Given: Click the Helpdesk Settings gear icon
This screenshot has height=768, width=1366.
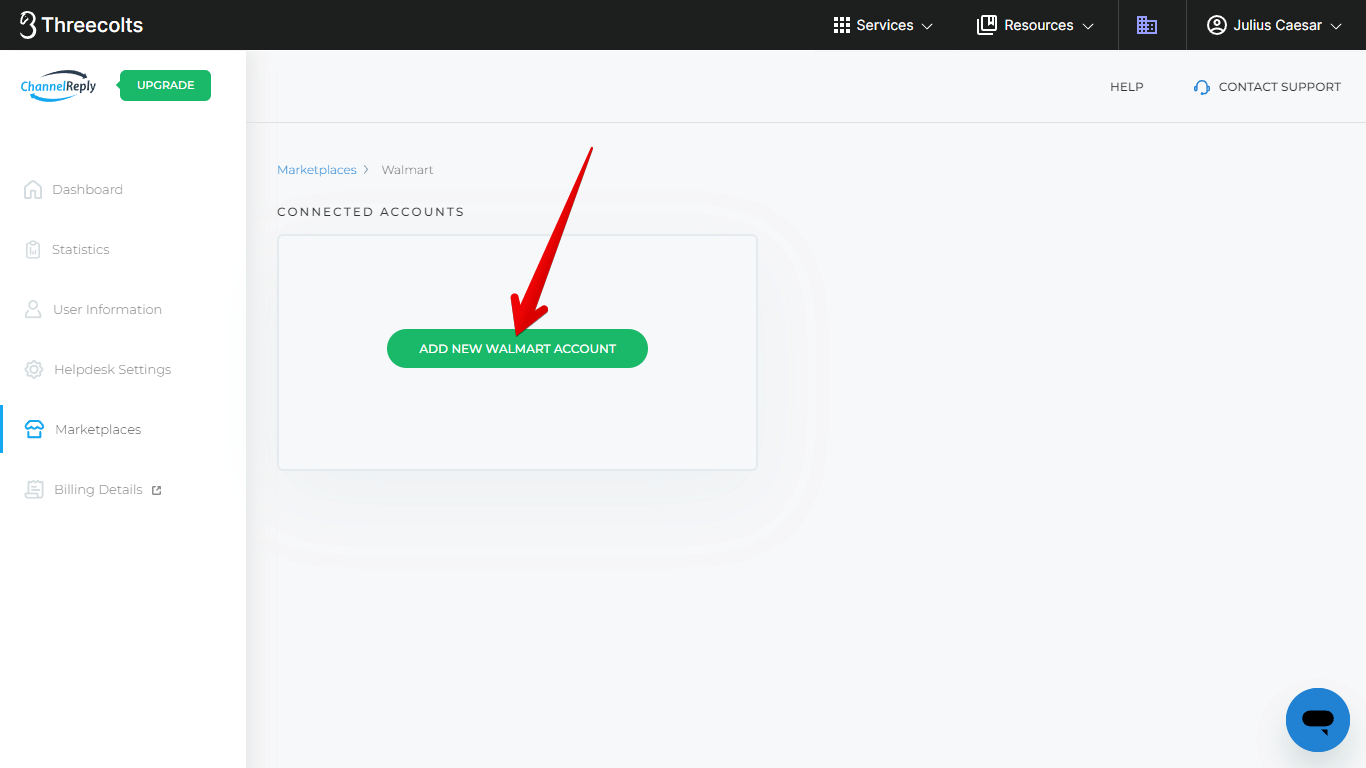Looking at the screenshot, I should pyautogui.click(x=34, y=369).
